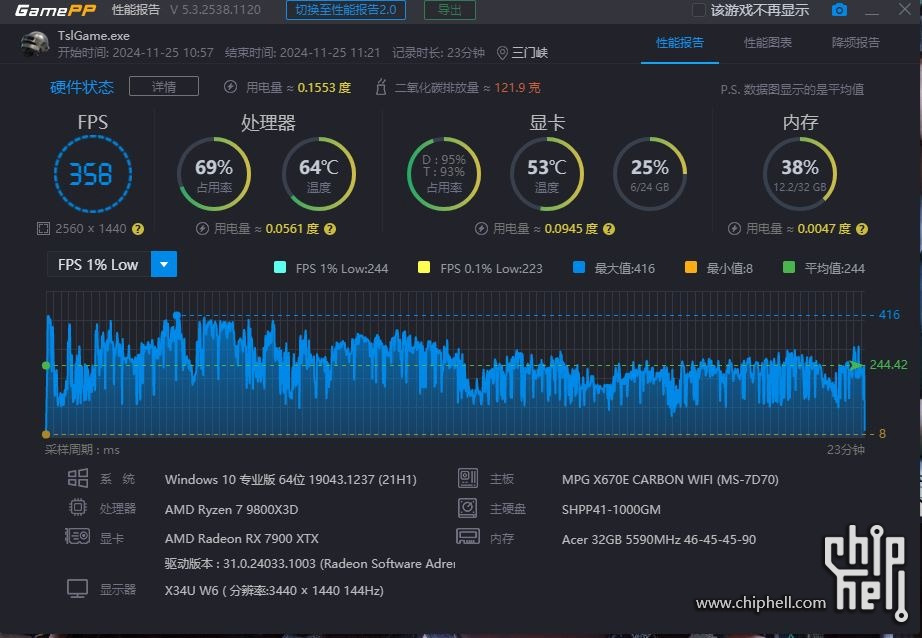Click the 切换至性能报告2.0 button
Image resolution: width=922 pixels, height=638 pixels.
point(346,10)
